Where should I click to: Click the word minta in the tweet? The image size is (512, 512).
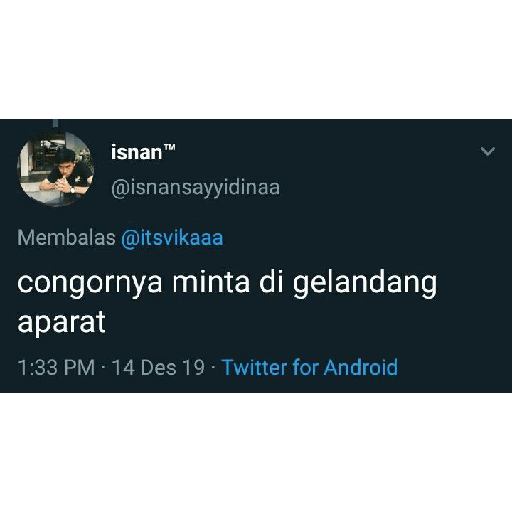point(211,282)
